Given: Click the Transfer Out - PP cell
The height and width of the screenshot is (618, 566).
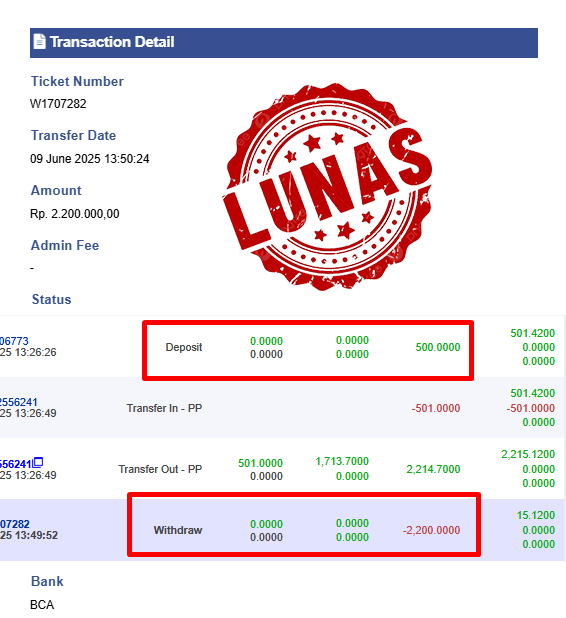Looking at the screenshot, I should coord(160,469).
